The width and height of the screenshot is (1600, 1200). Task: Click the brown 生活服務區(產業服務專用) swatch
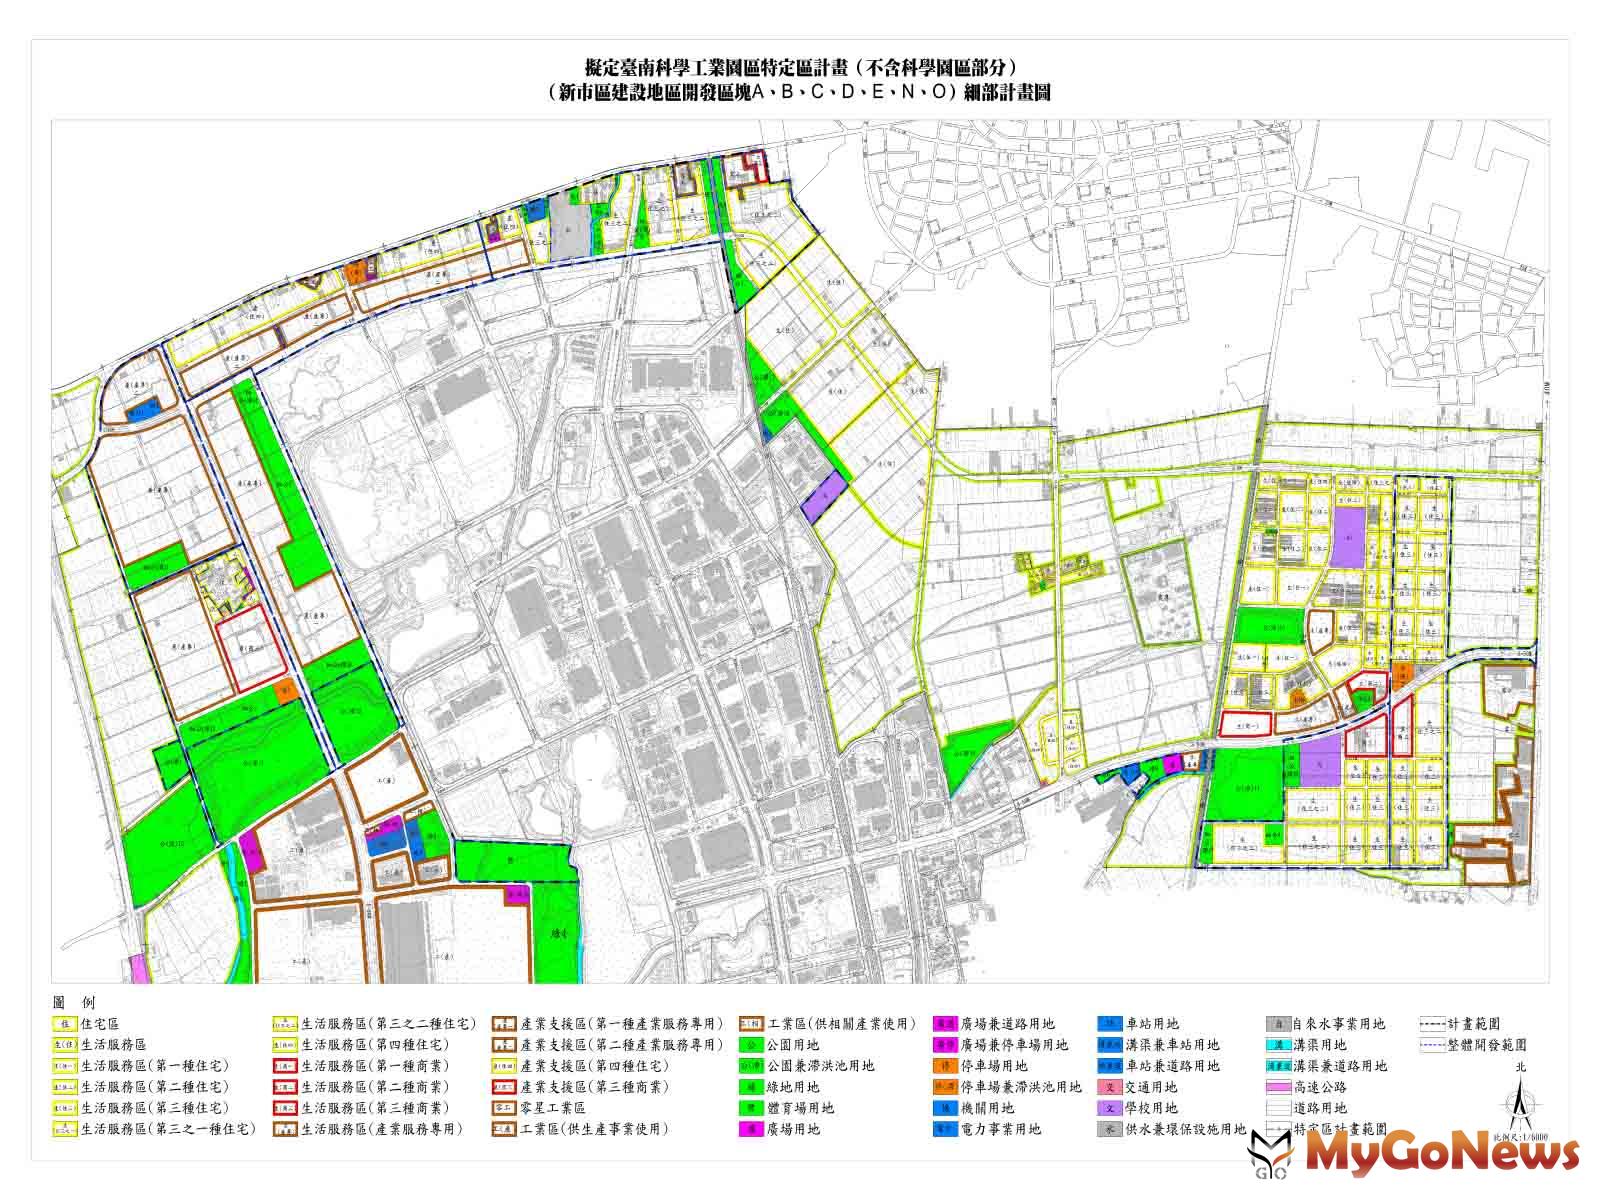tap(284, 1129)
